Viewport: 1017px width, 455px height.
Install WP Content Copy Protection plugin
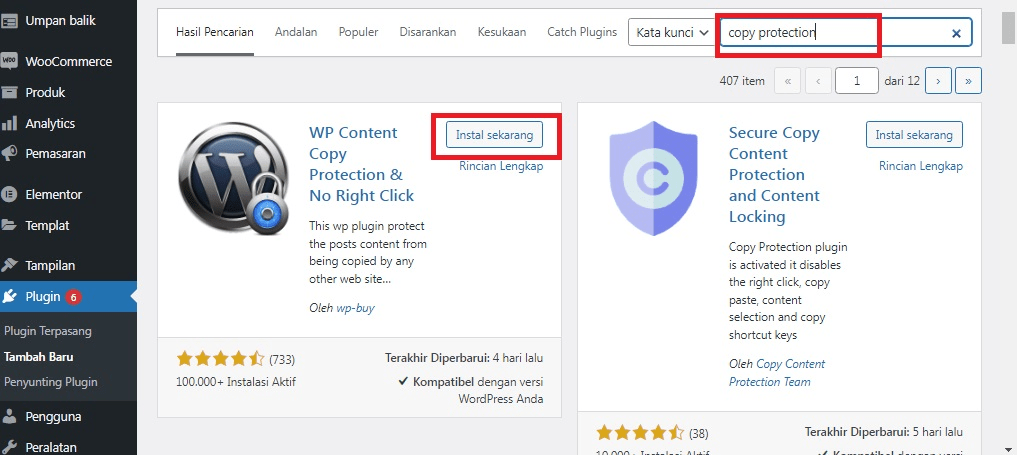[x=495, y=134]
